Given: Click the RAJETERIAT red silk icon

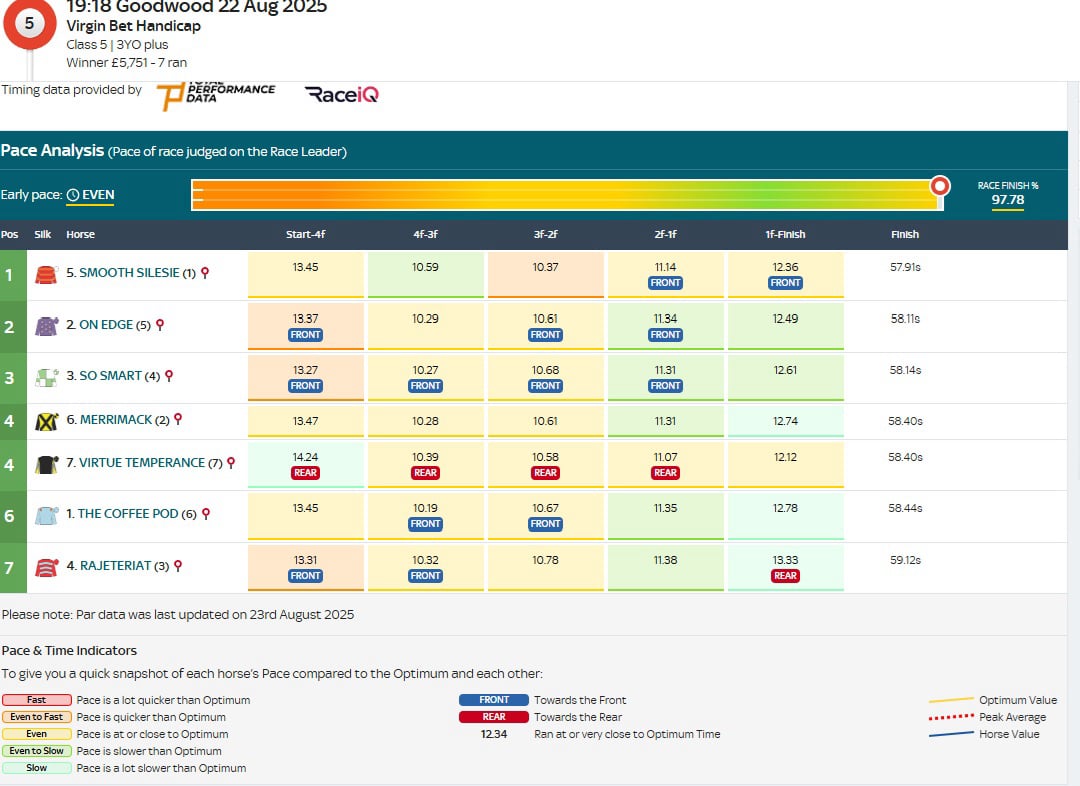Looking at the screenshot, I should (x=46, y=565).
